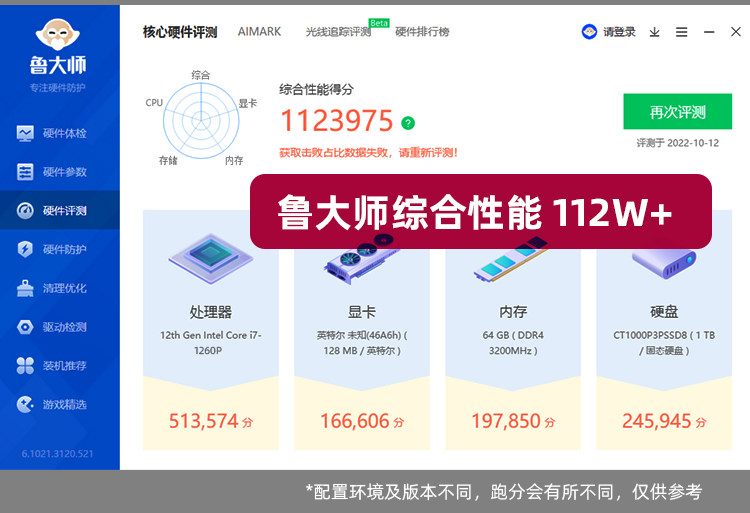
Task: Switch to AIMARK tab
Action: (x=259, y=32)
